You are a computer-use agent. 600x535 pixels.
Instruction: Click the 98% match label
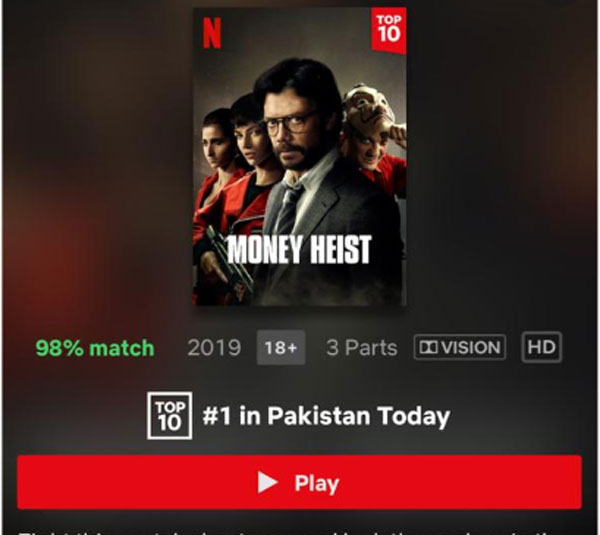tap(95, 348)
